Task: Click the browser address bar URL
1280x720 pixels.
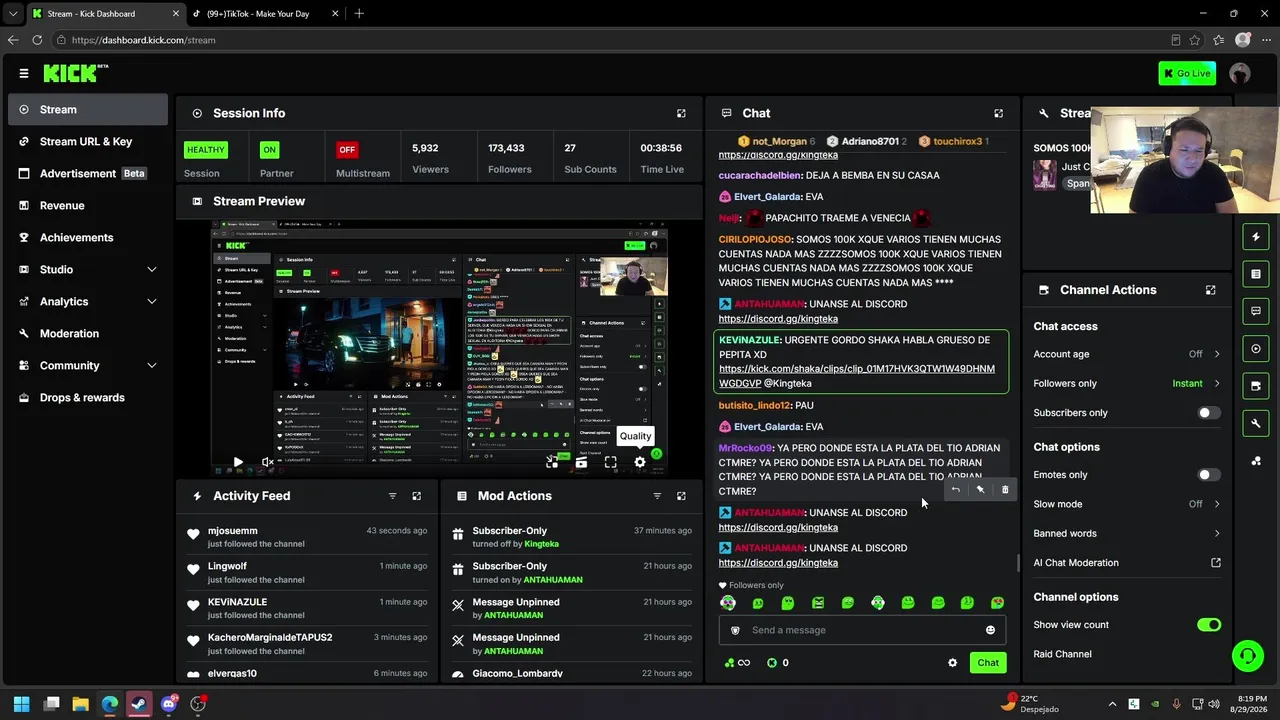Action: click(x=143, y=40)
